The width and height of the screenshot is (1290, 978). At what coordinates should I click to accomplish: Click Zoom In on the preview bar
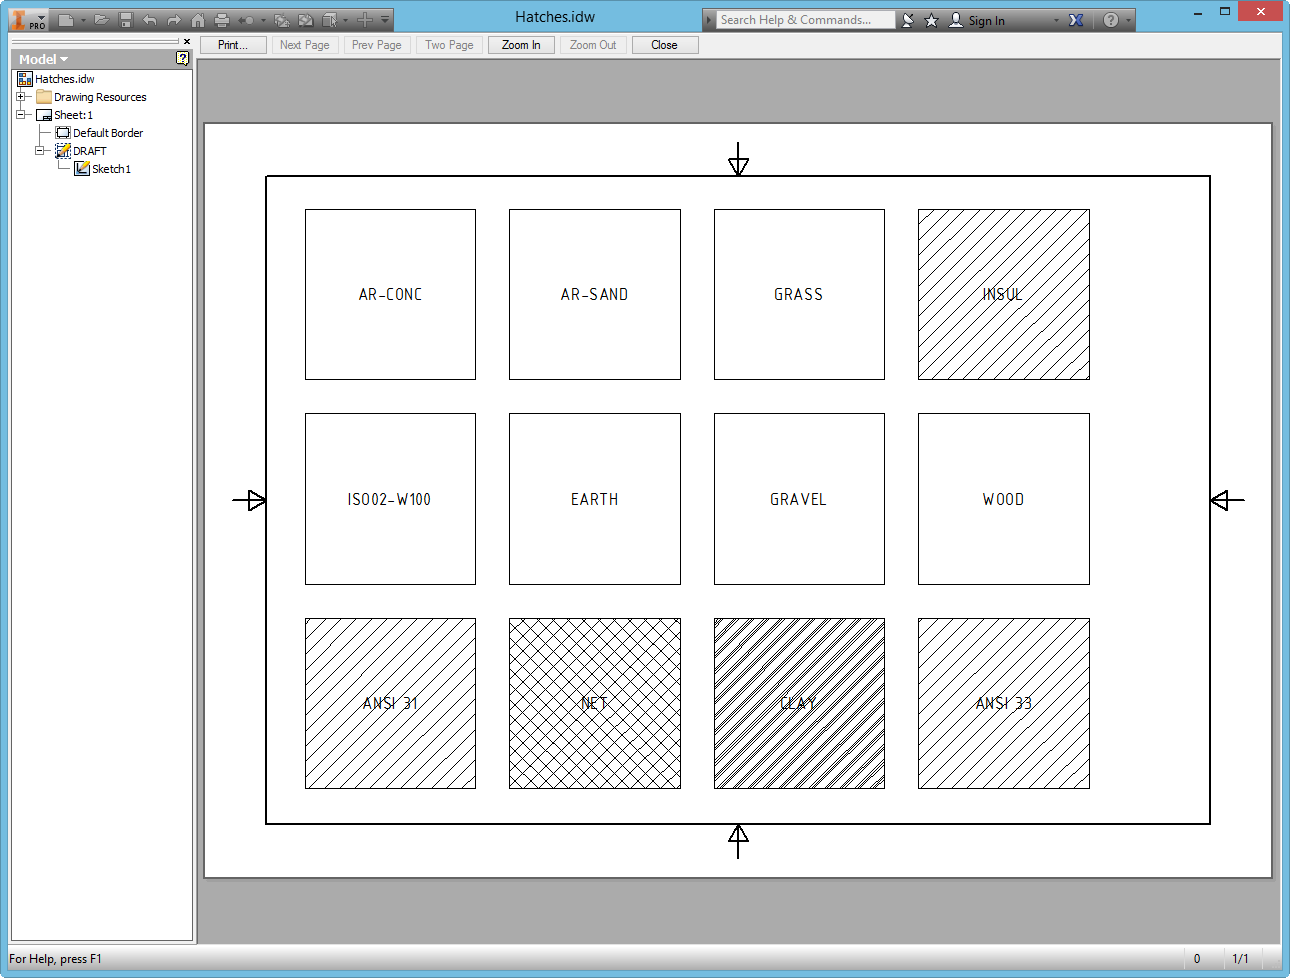pyautogui.click(x=520, y=44)
